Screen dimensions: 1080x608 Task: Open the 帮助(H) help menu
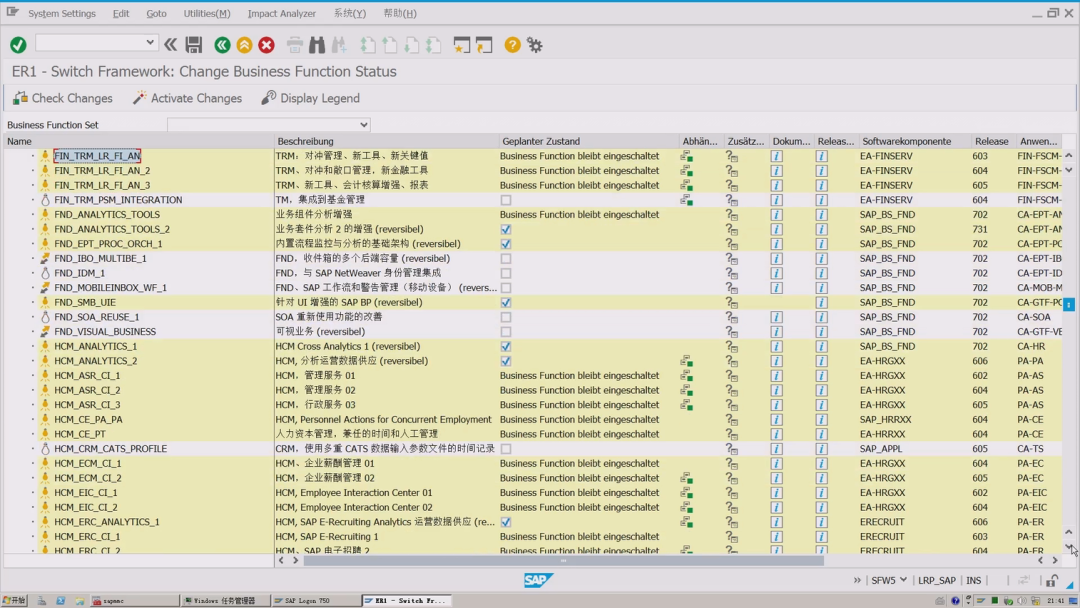click(399, 13)
